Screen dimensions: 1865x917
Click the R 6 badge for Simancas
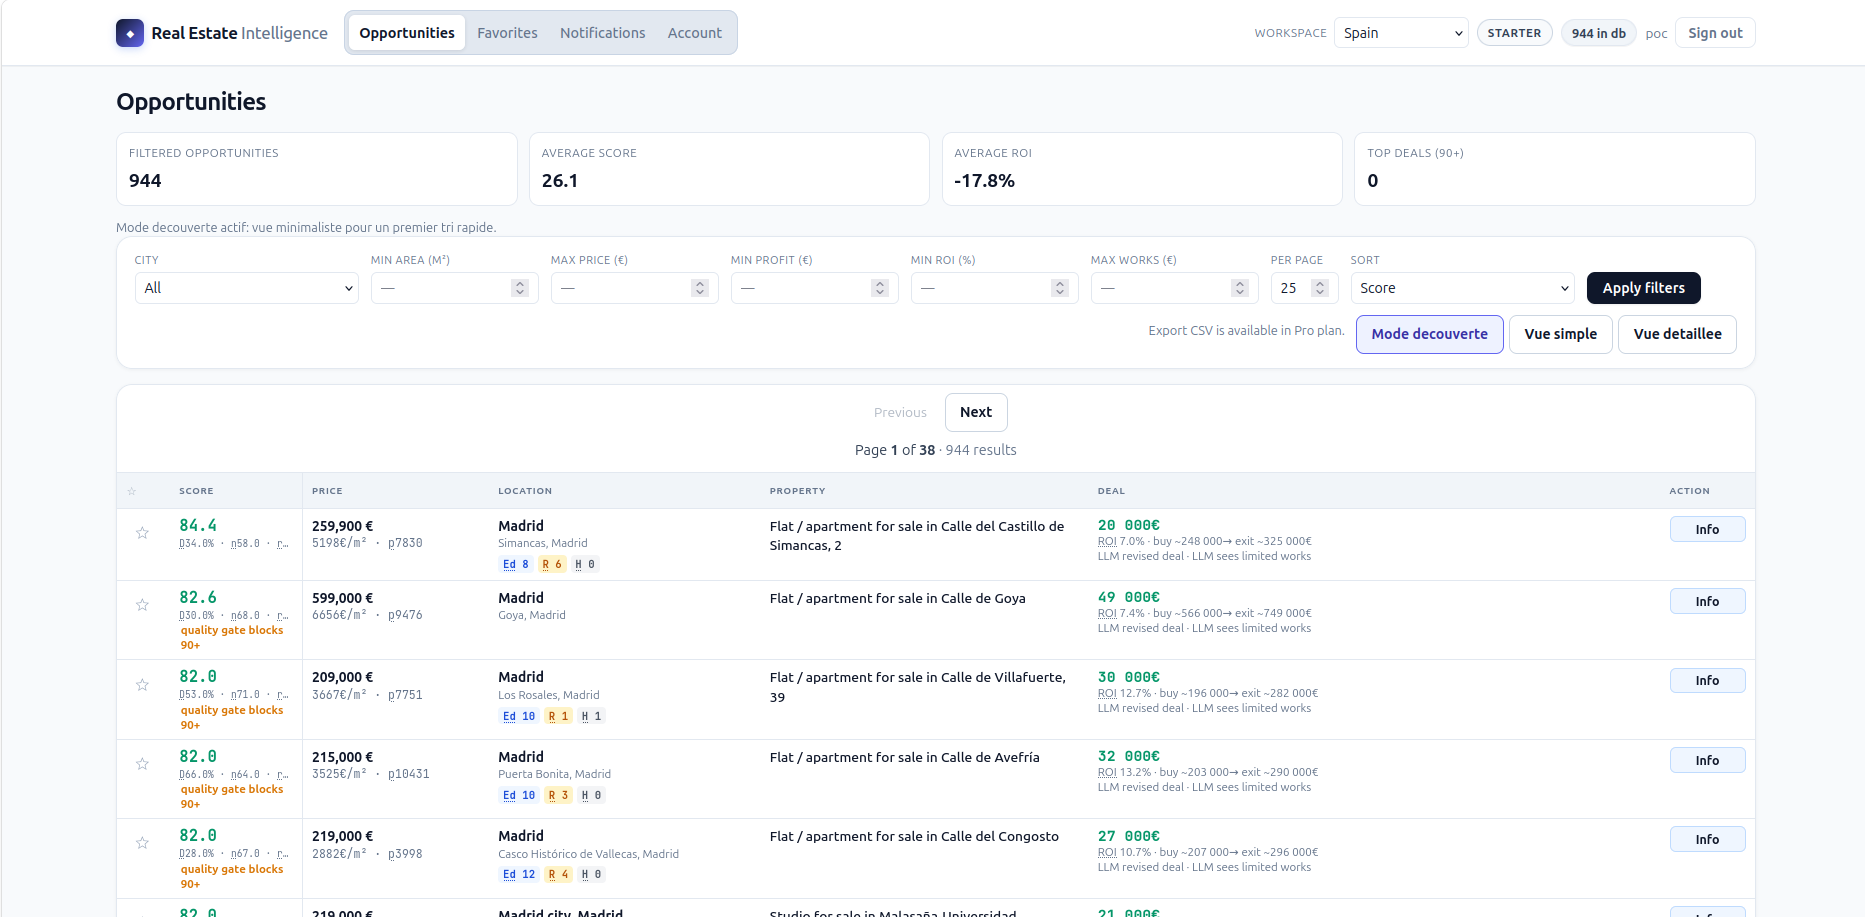click(552, 564)
